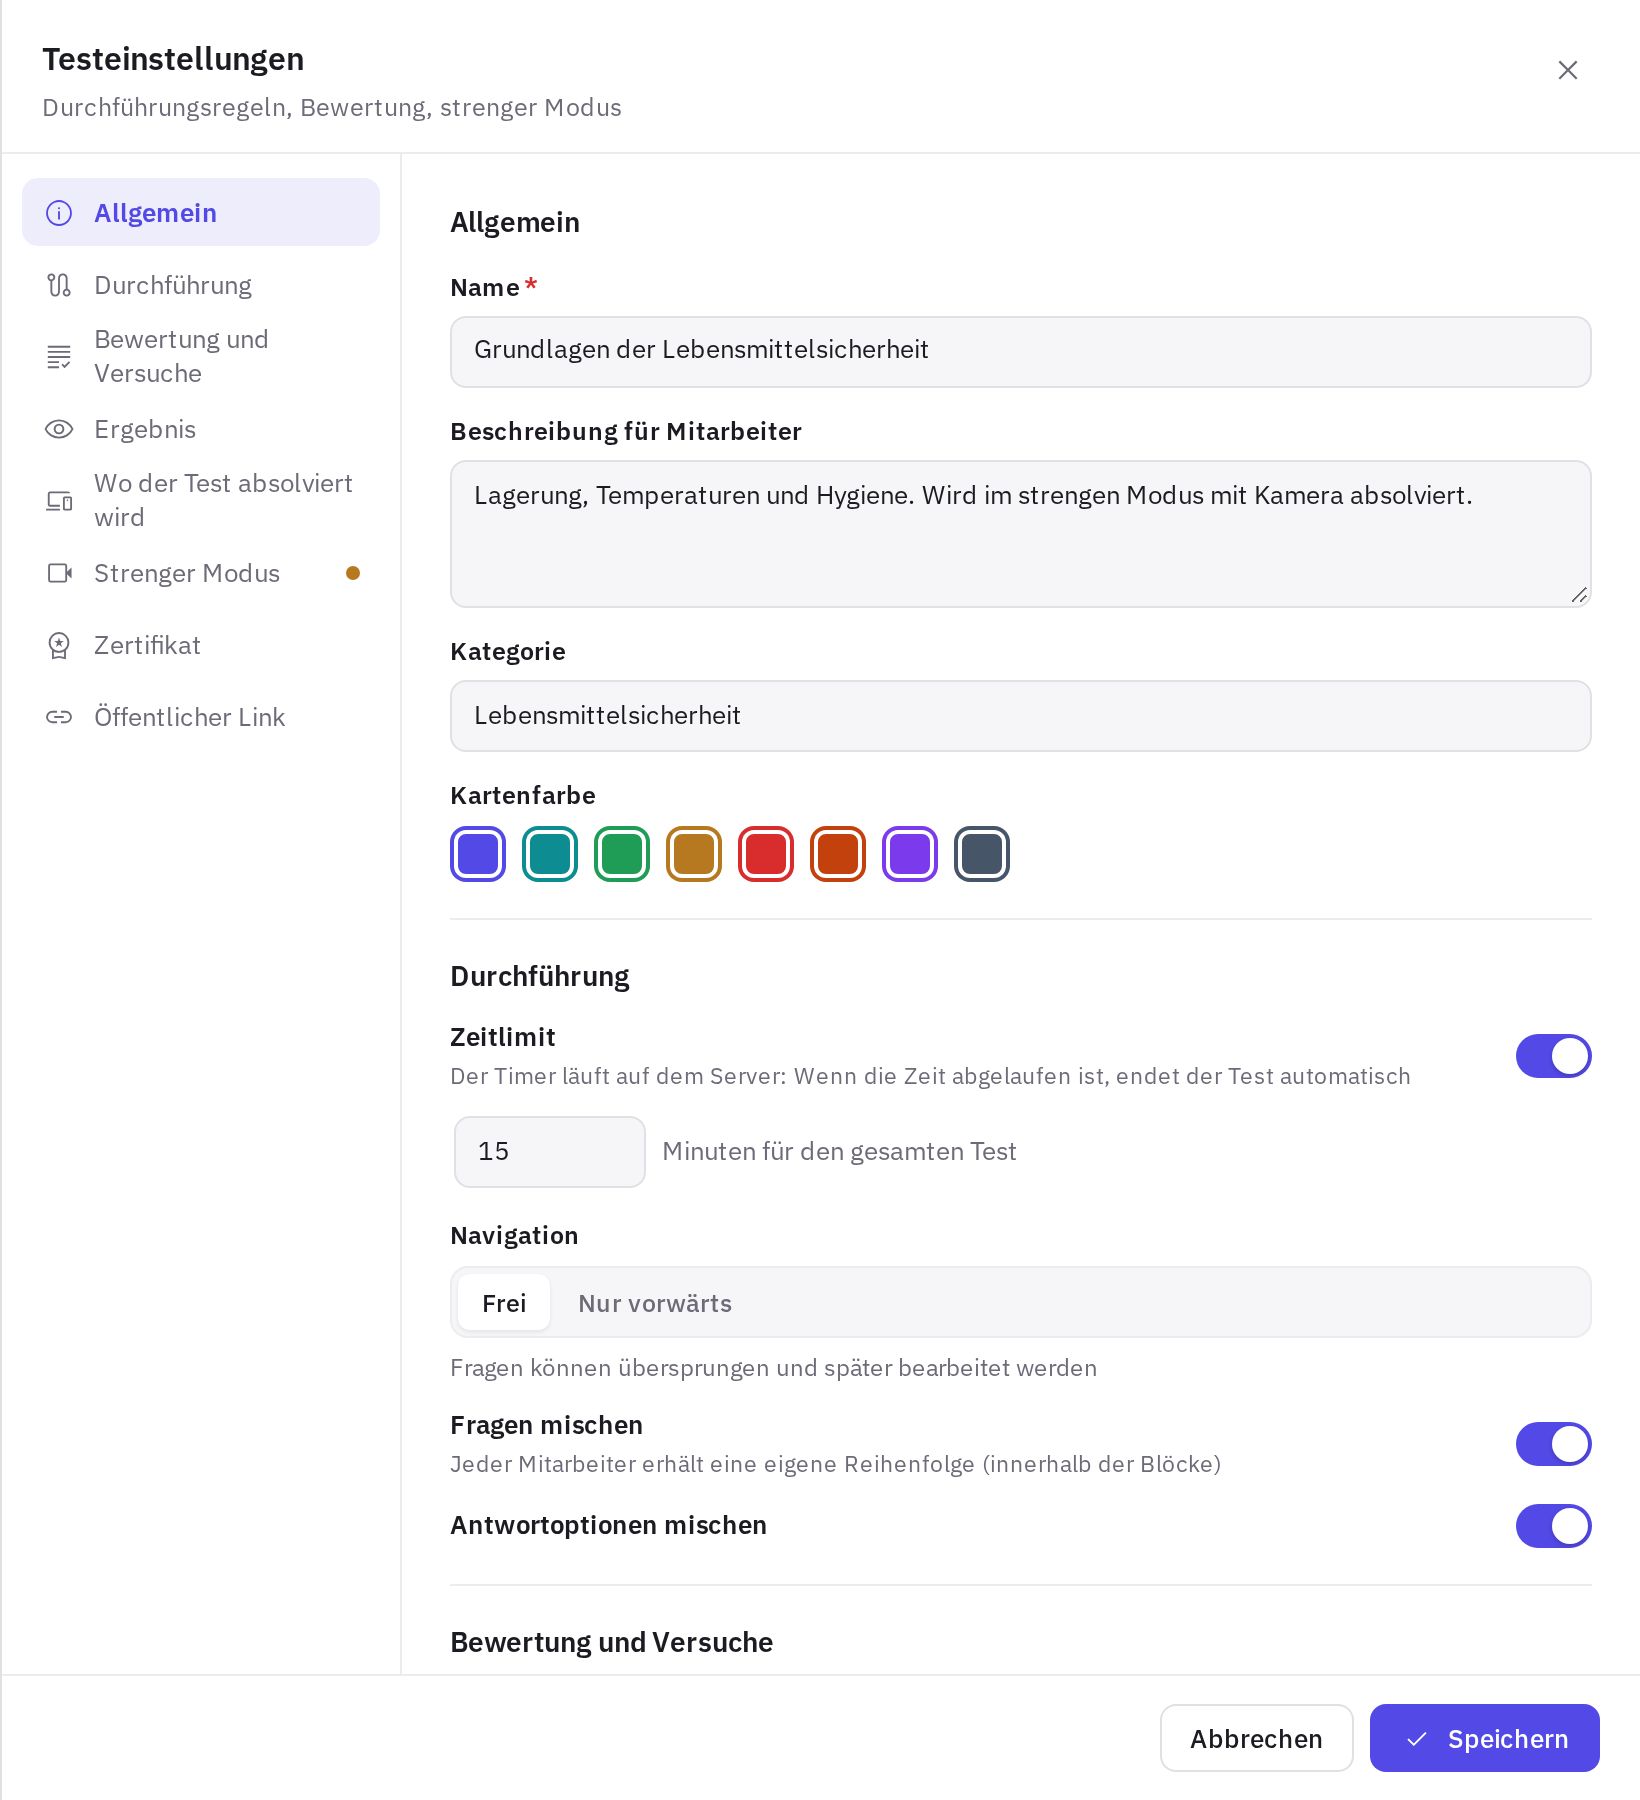This screenshot has height=1800, width=1640.
Task: Click the info icon beside Allgemein
Action: coord(59,213)
